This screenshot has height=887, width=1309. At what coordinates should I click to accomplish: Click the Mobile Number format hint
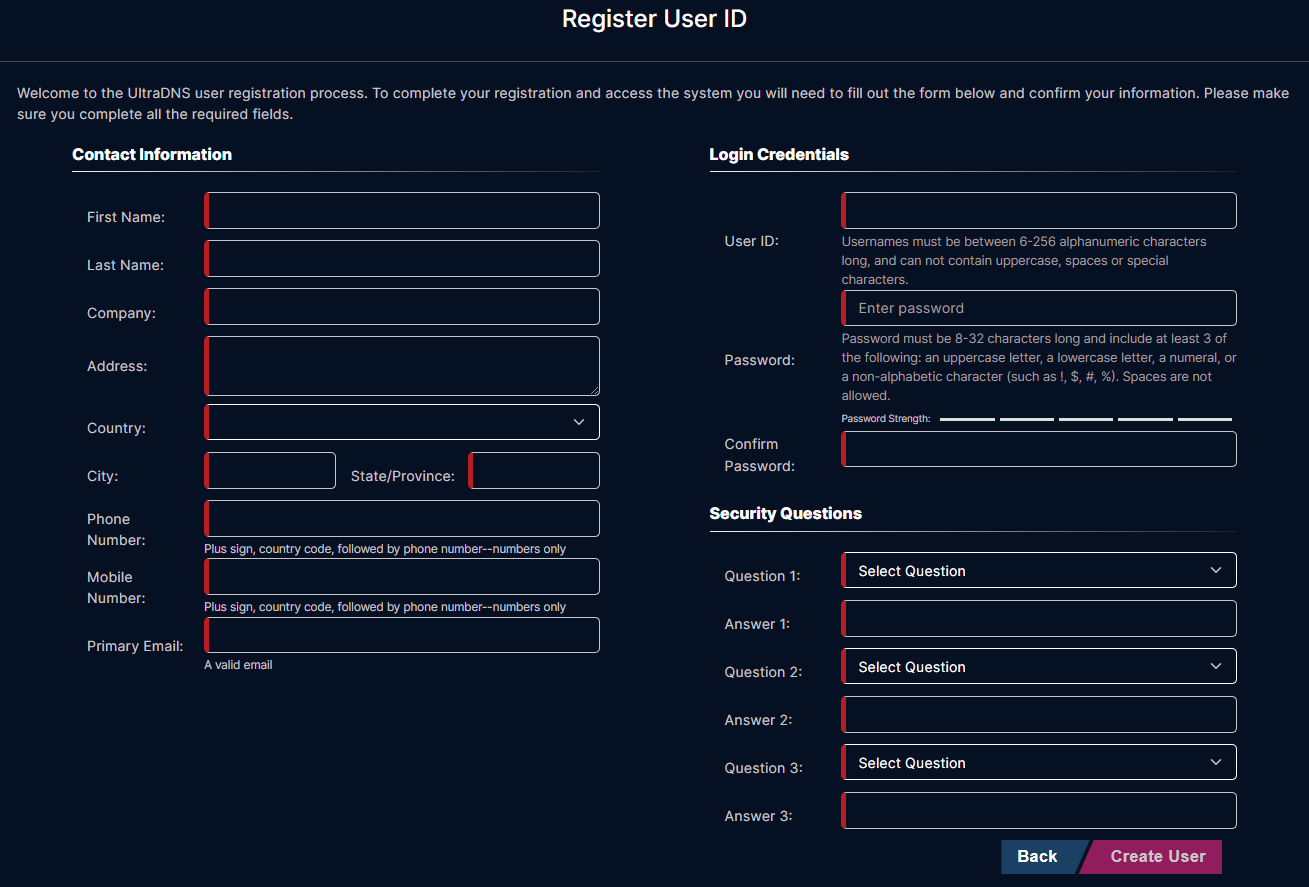pos(385,607)
